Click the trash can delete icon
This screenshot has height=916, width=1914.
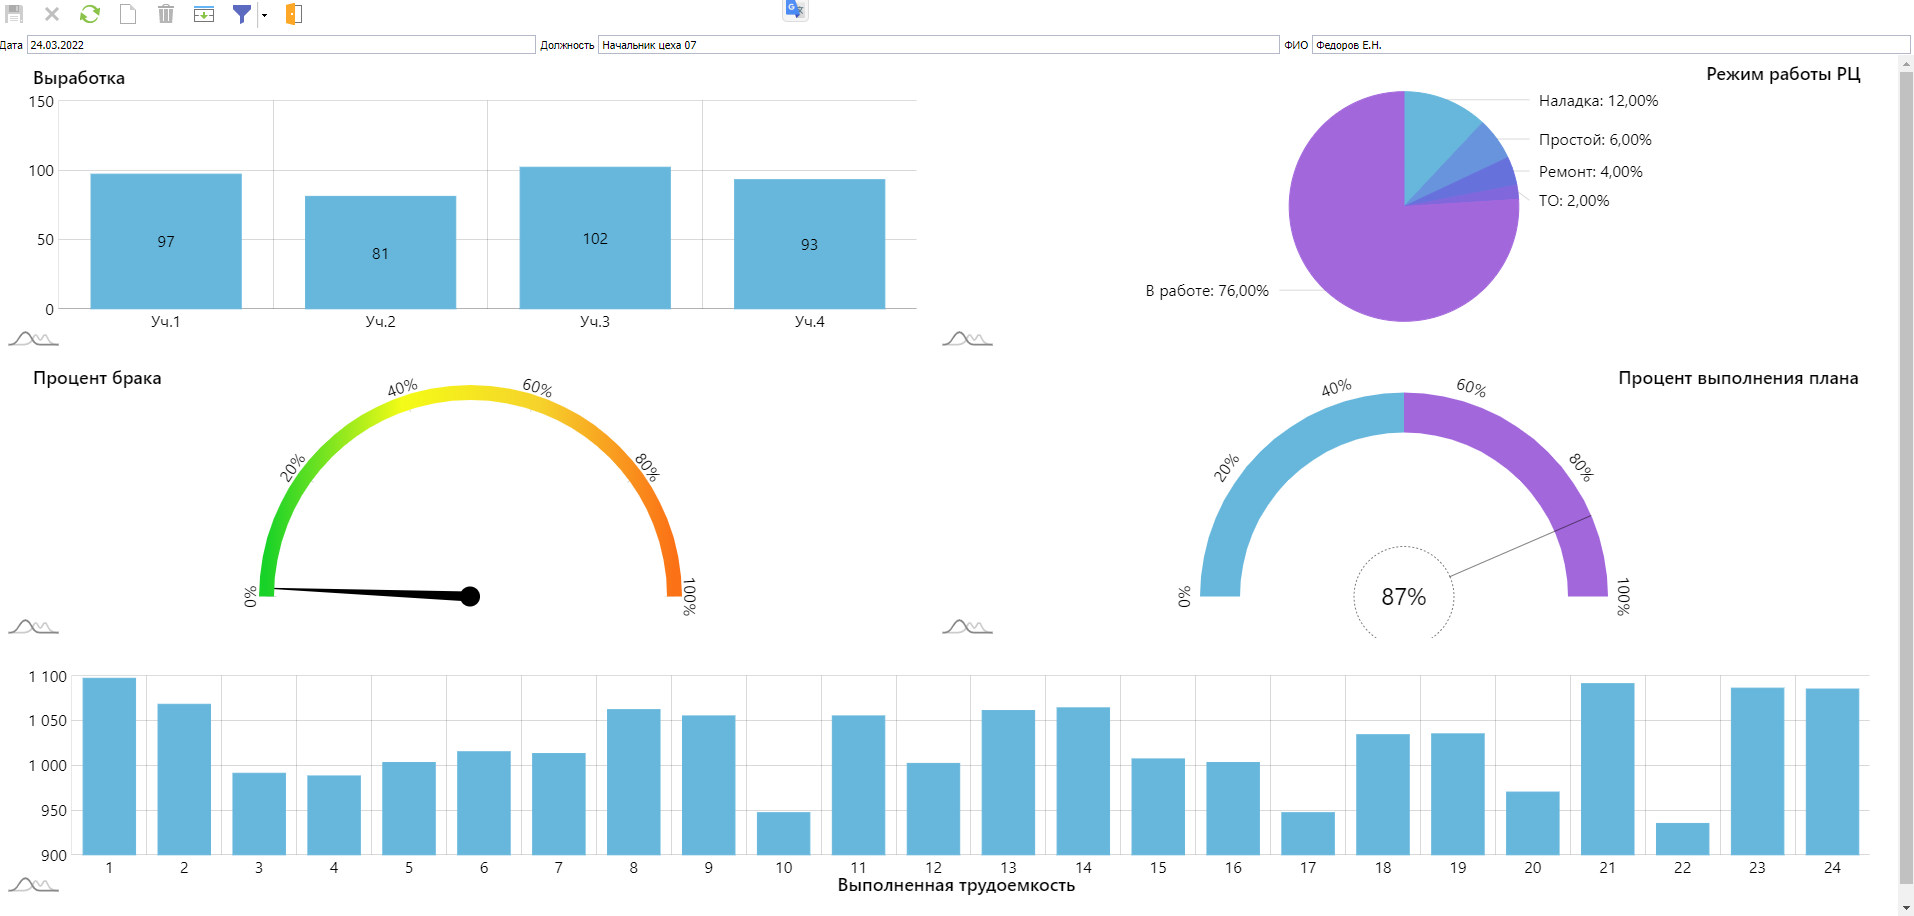(166, 14)
